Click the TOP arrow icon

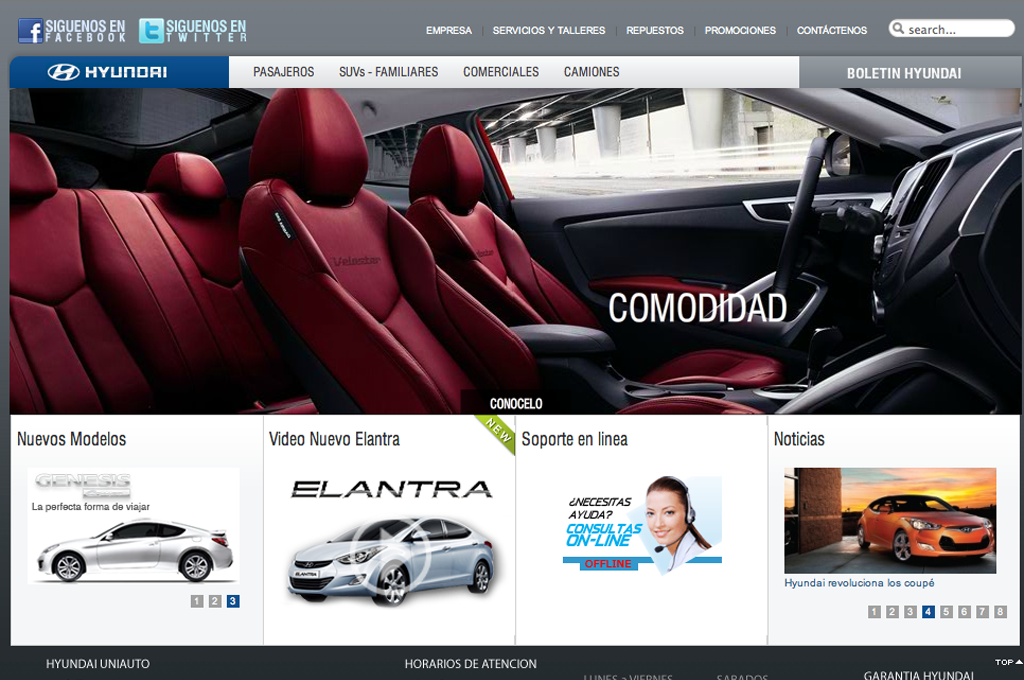pos(1008,662)
